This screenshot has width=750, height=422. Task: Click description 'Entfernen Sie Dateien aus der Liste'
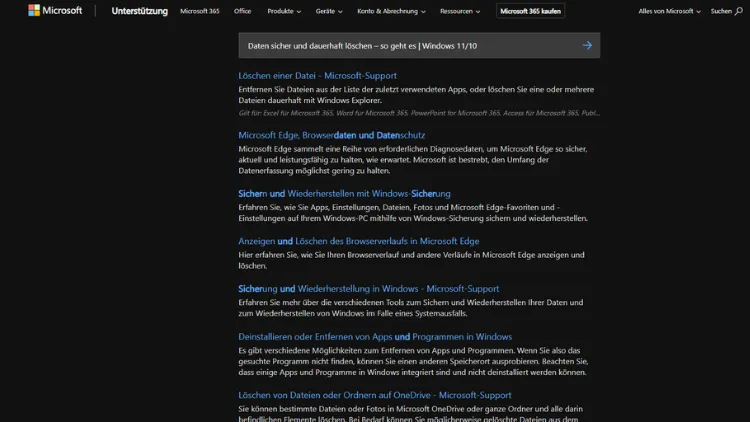(x=416, y=95)
